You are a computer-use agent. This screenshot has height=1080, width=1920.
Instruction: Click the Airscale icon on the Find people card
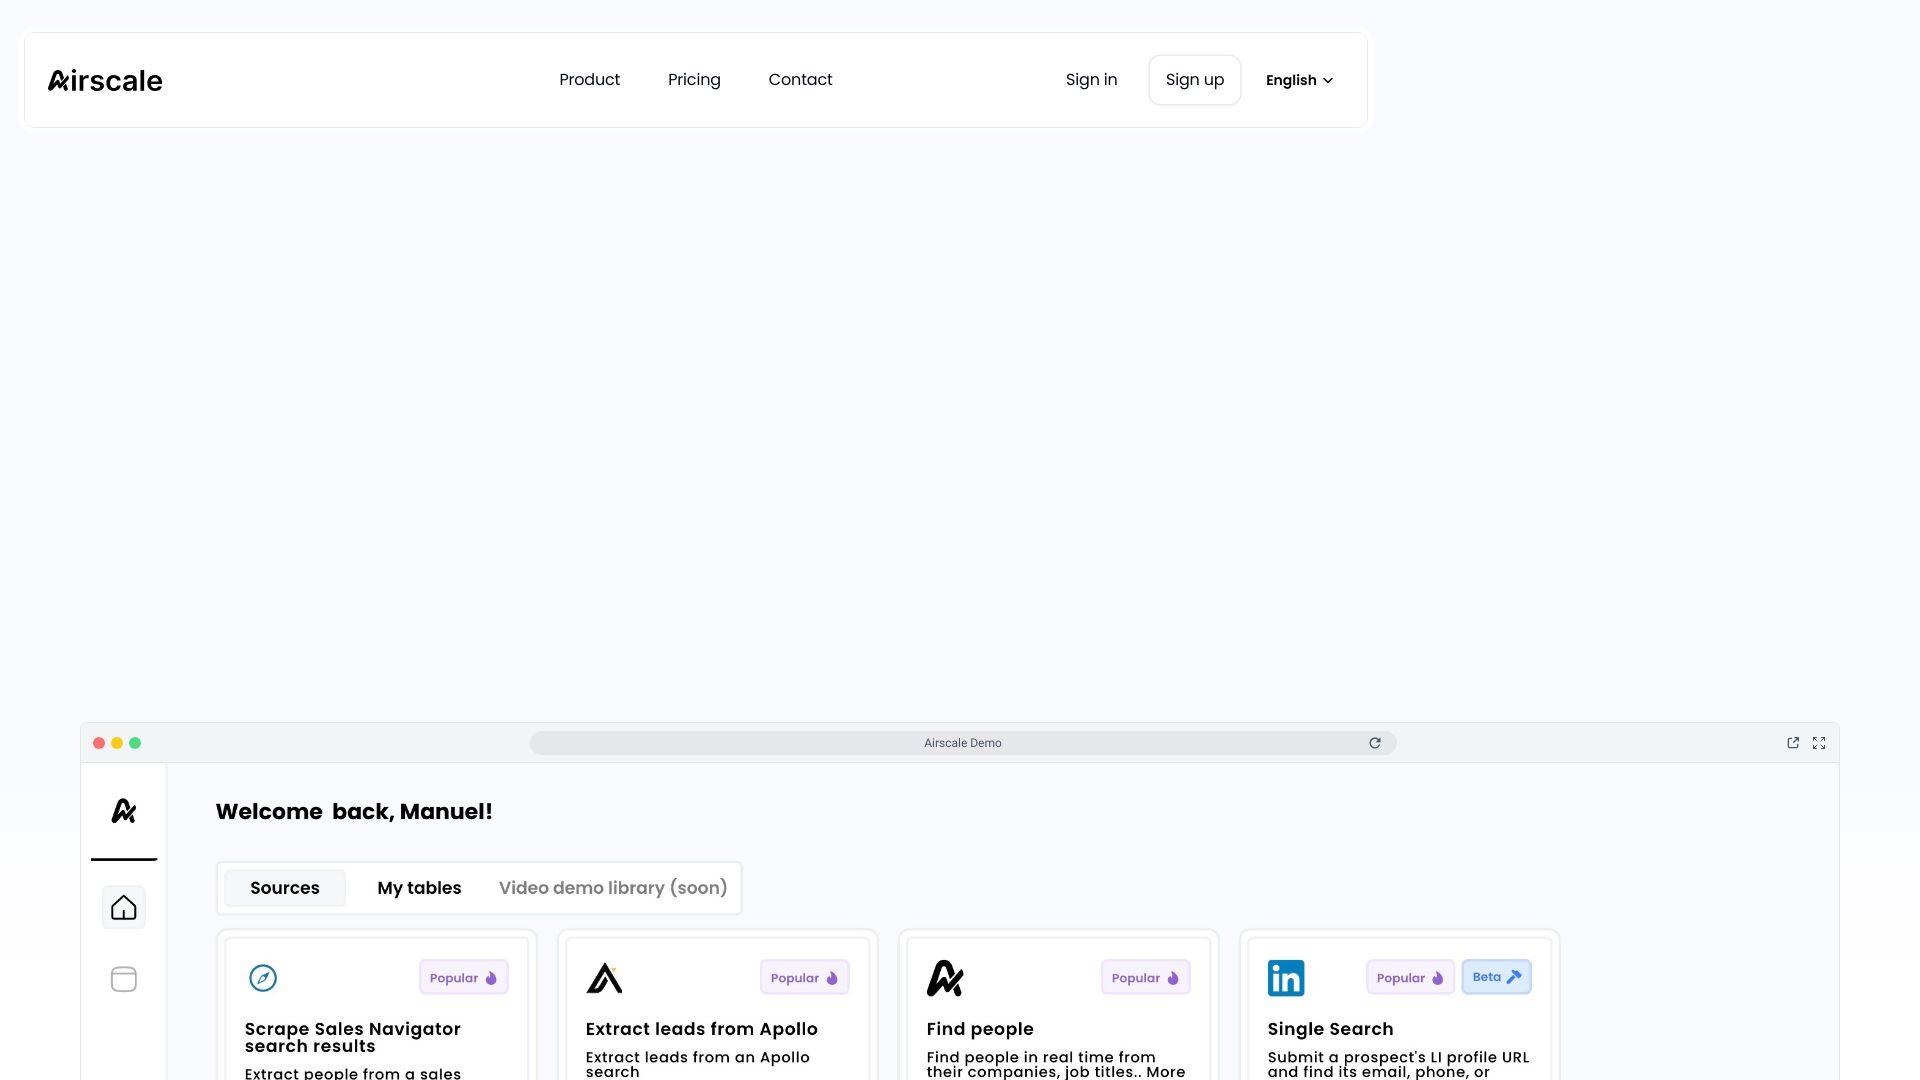click(945, 977)
